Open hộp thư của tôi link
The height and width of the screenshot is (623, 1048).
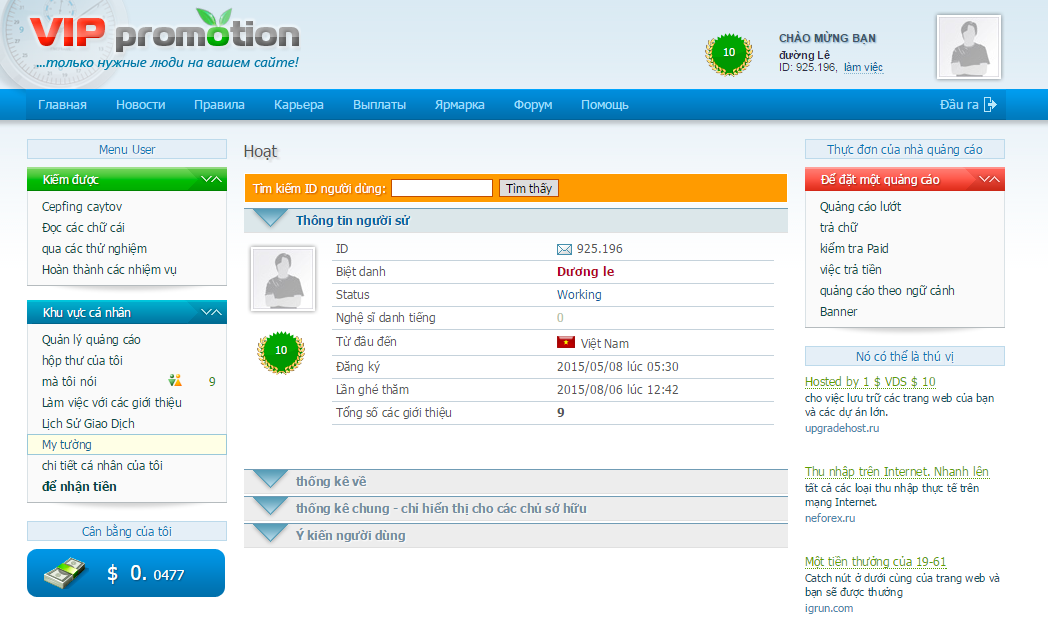[82, 360]
